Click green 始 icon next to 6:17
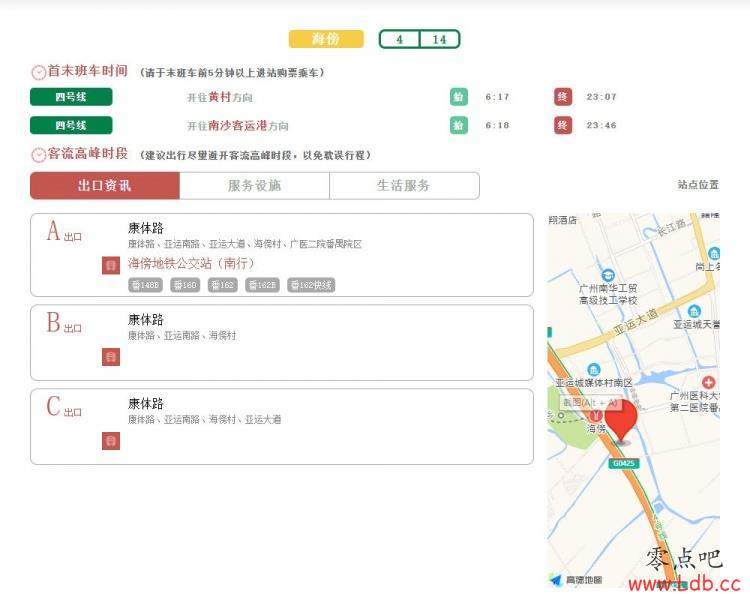 coord(459,97)
